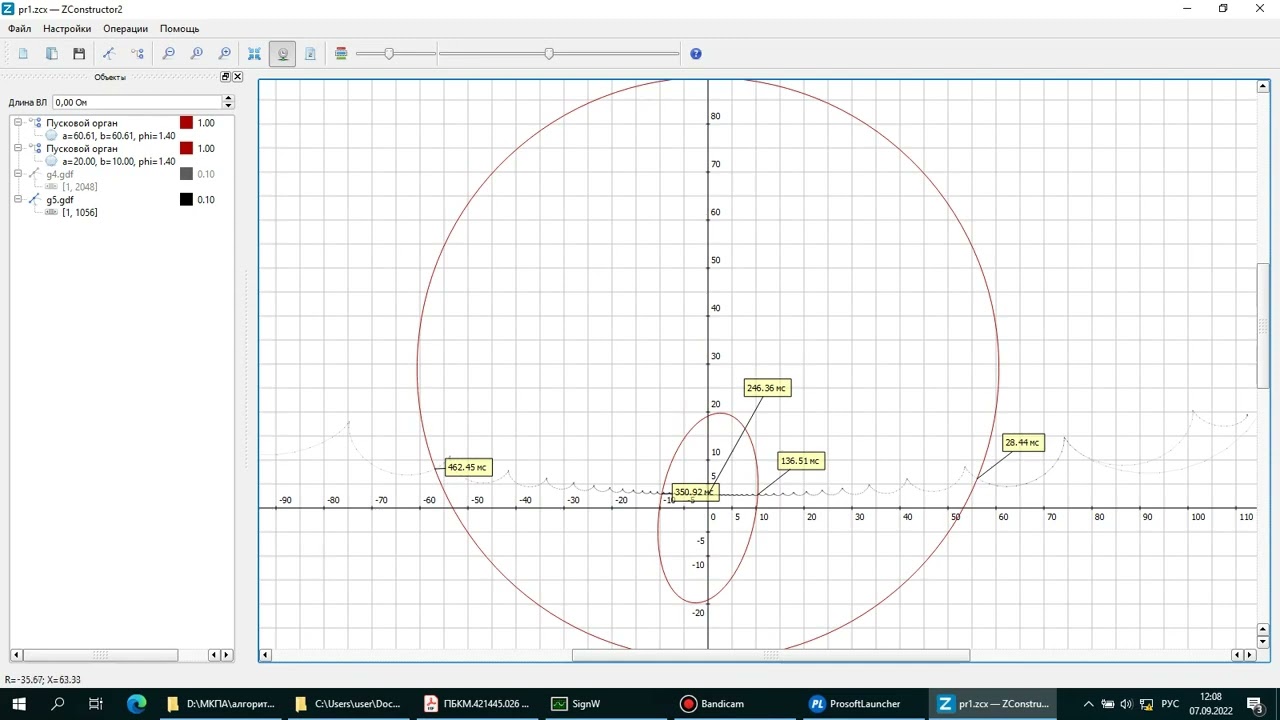Open the Файл menu
This screenshot has width=1280, height=720.
20,29
